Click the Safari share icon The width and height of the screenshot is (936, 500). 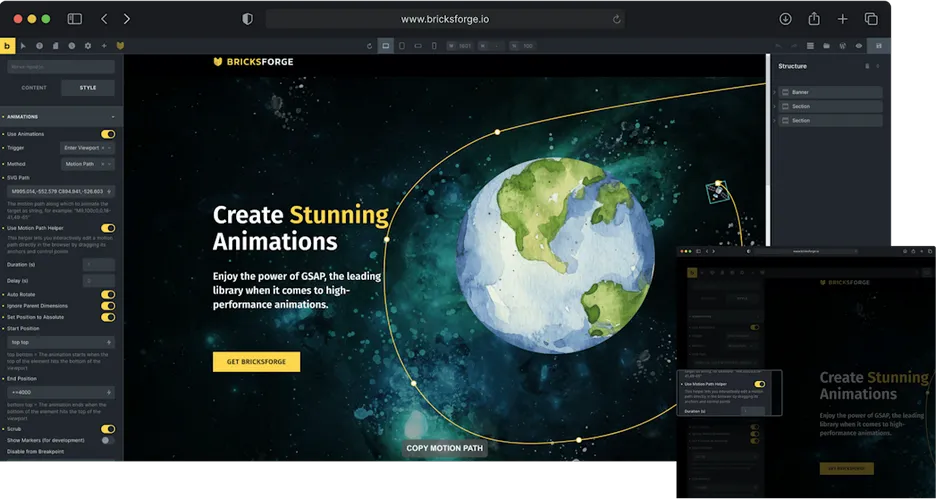tap(814, 19)
